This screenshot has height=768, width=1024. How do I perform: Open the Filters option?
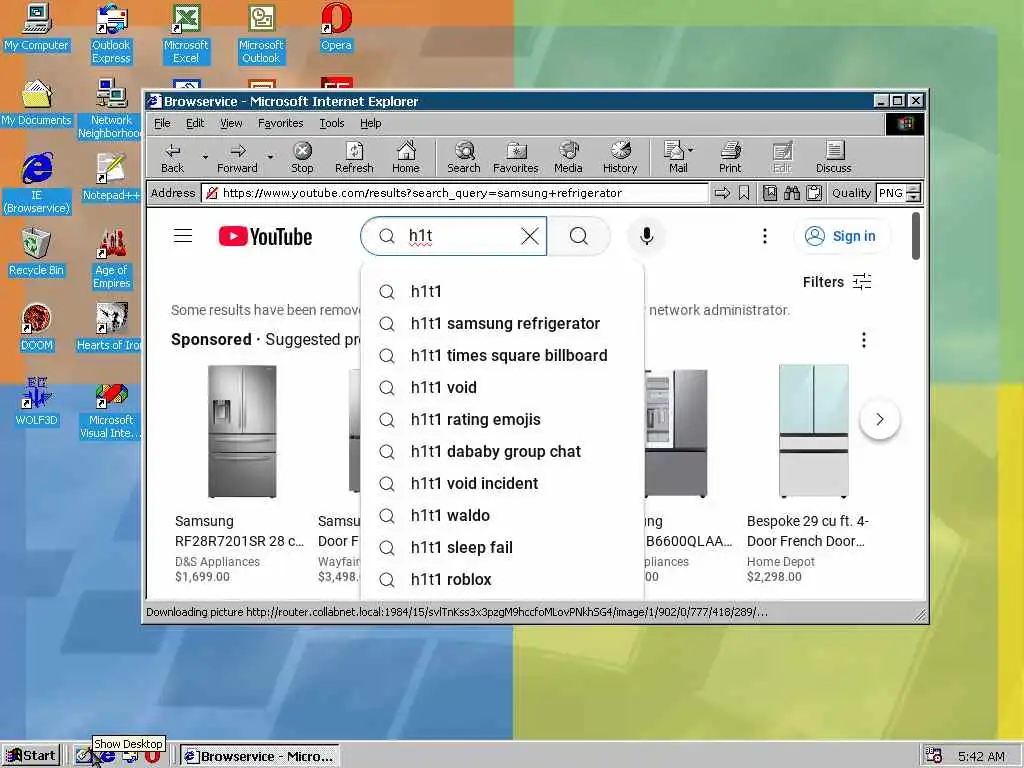pos(837,282)
